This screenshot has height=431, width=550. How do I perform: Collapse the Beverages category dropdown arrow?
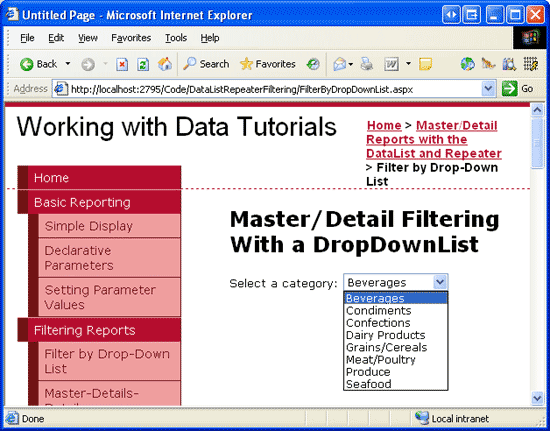pyautogui.click(x=440, y=282)
